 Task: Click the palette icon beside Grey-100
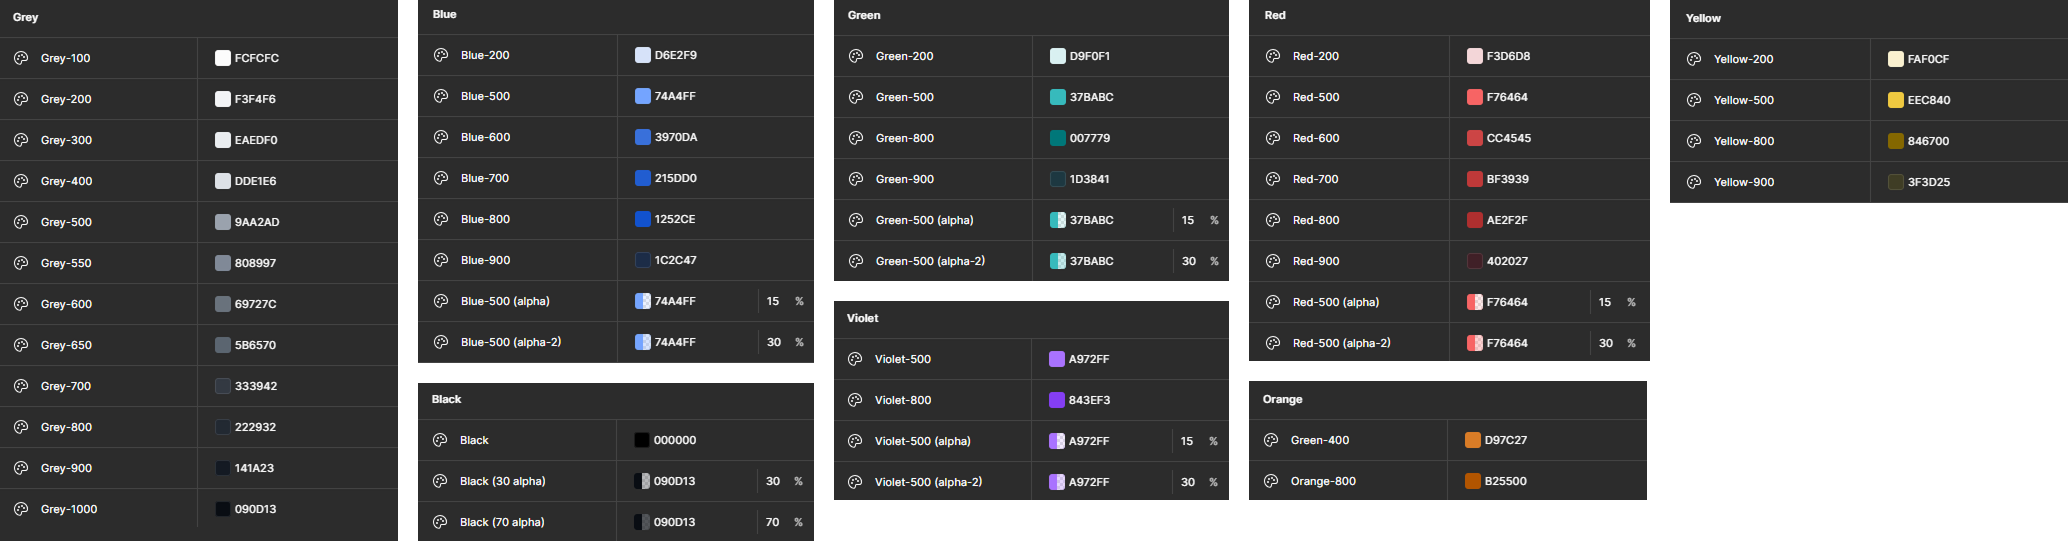tap(21, 58)
